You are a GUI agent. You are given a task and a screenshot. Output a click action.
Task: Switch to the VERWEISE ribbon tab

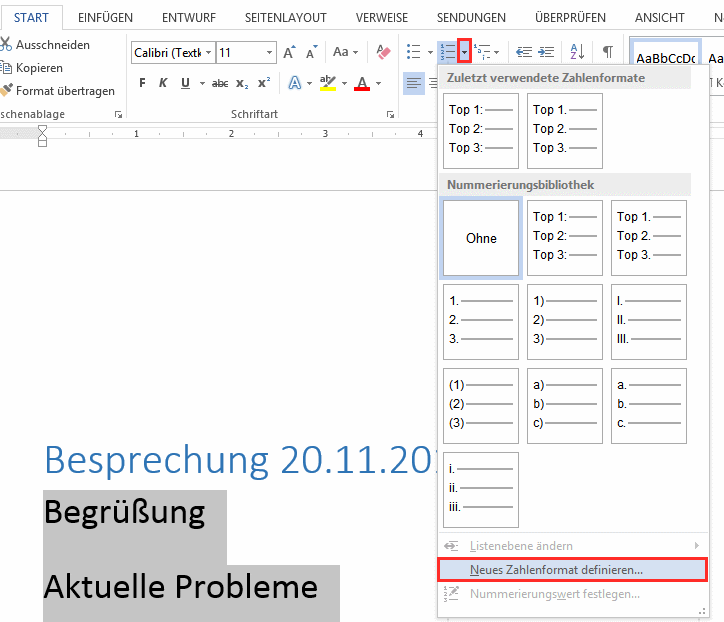tap(382, 18)
